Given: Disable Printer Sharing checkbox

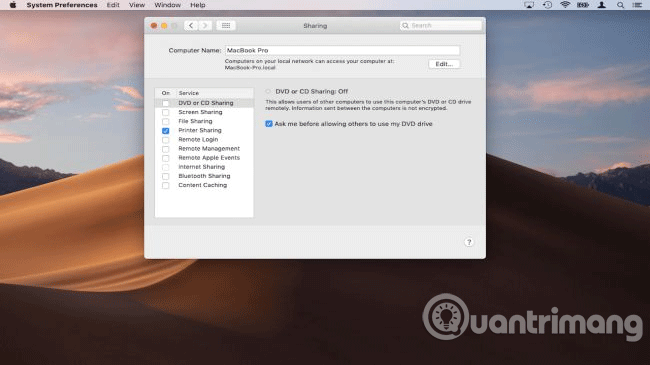Looking at the screenshot, I should click(165, 130).
